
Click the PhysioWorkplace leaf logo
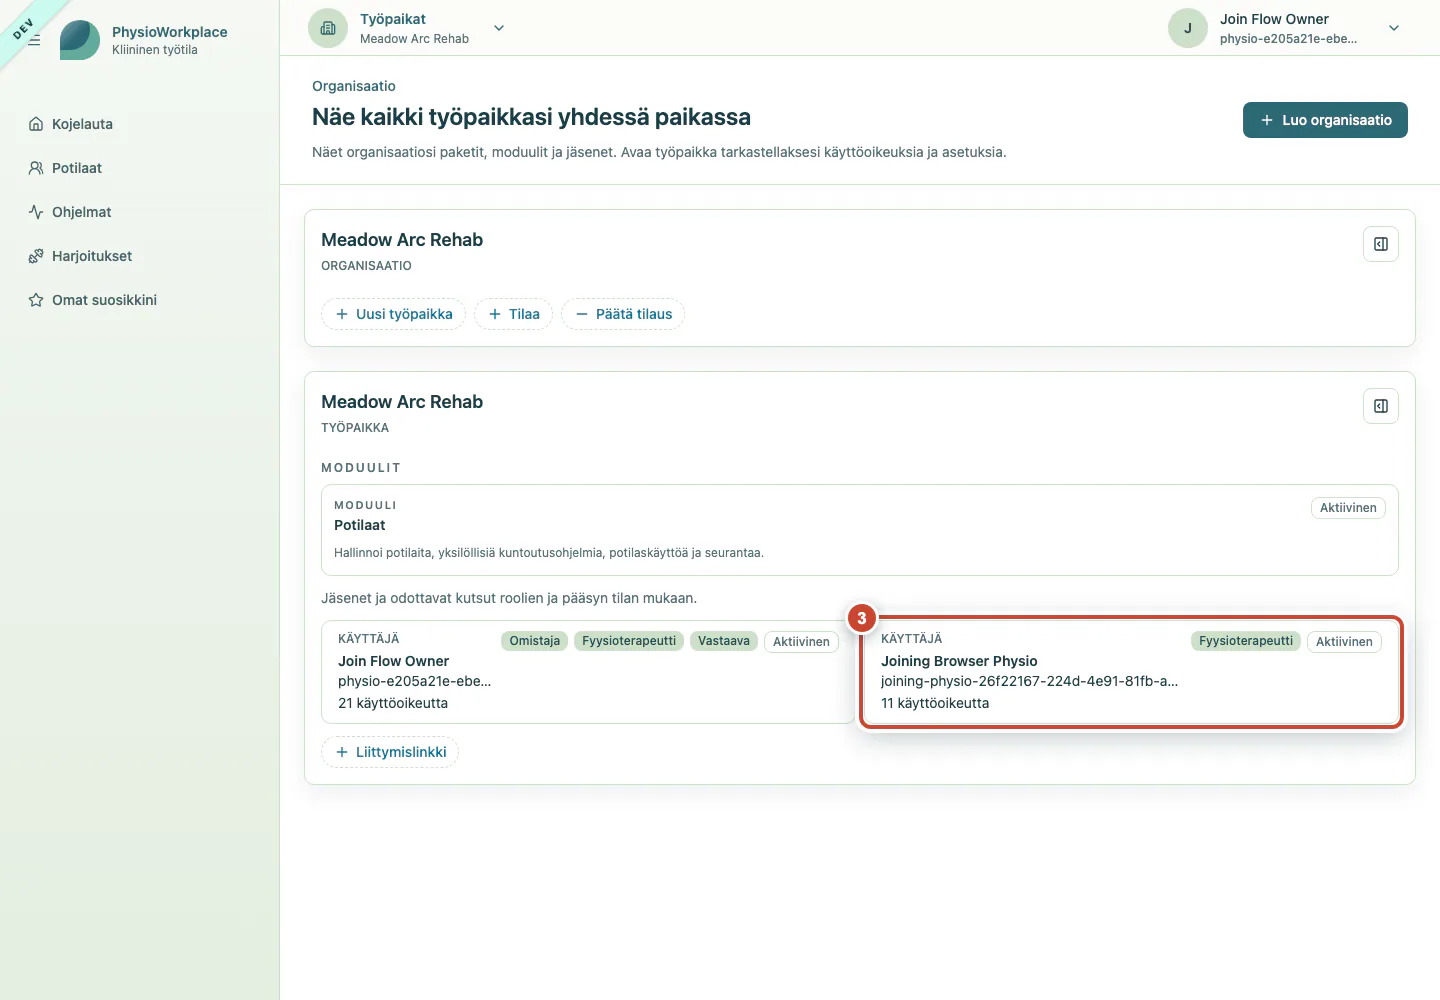(80, 40)
